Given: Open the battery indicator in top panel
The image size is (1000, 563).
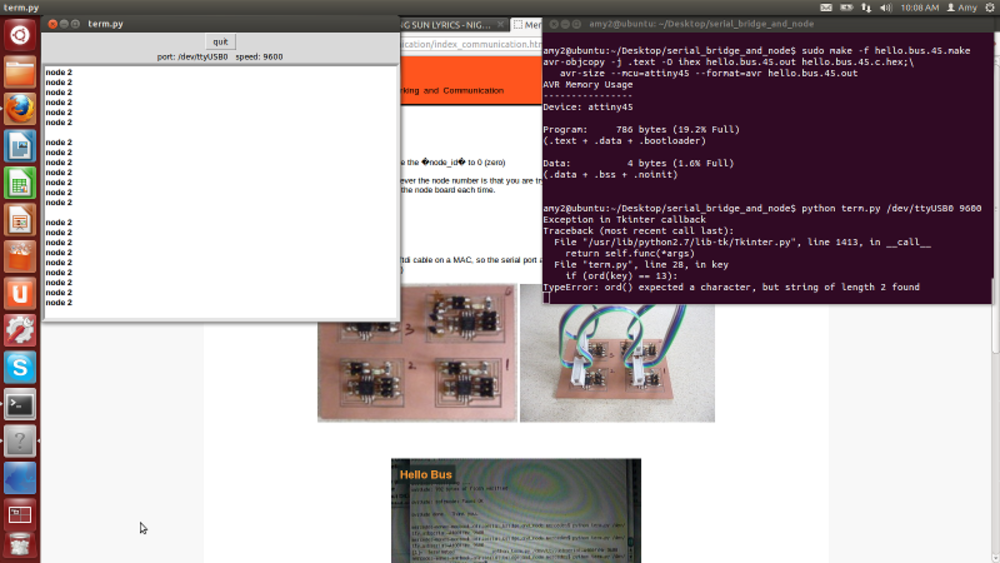Looking at the screenshot, I should 846,8.
